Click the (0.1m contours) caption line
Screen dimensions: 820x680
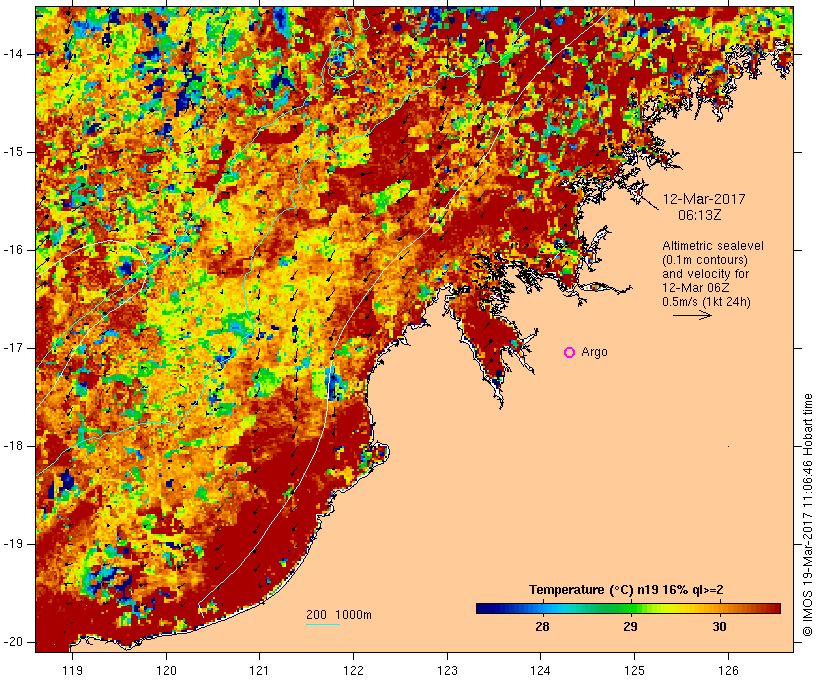coord(705,260)
